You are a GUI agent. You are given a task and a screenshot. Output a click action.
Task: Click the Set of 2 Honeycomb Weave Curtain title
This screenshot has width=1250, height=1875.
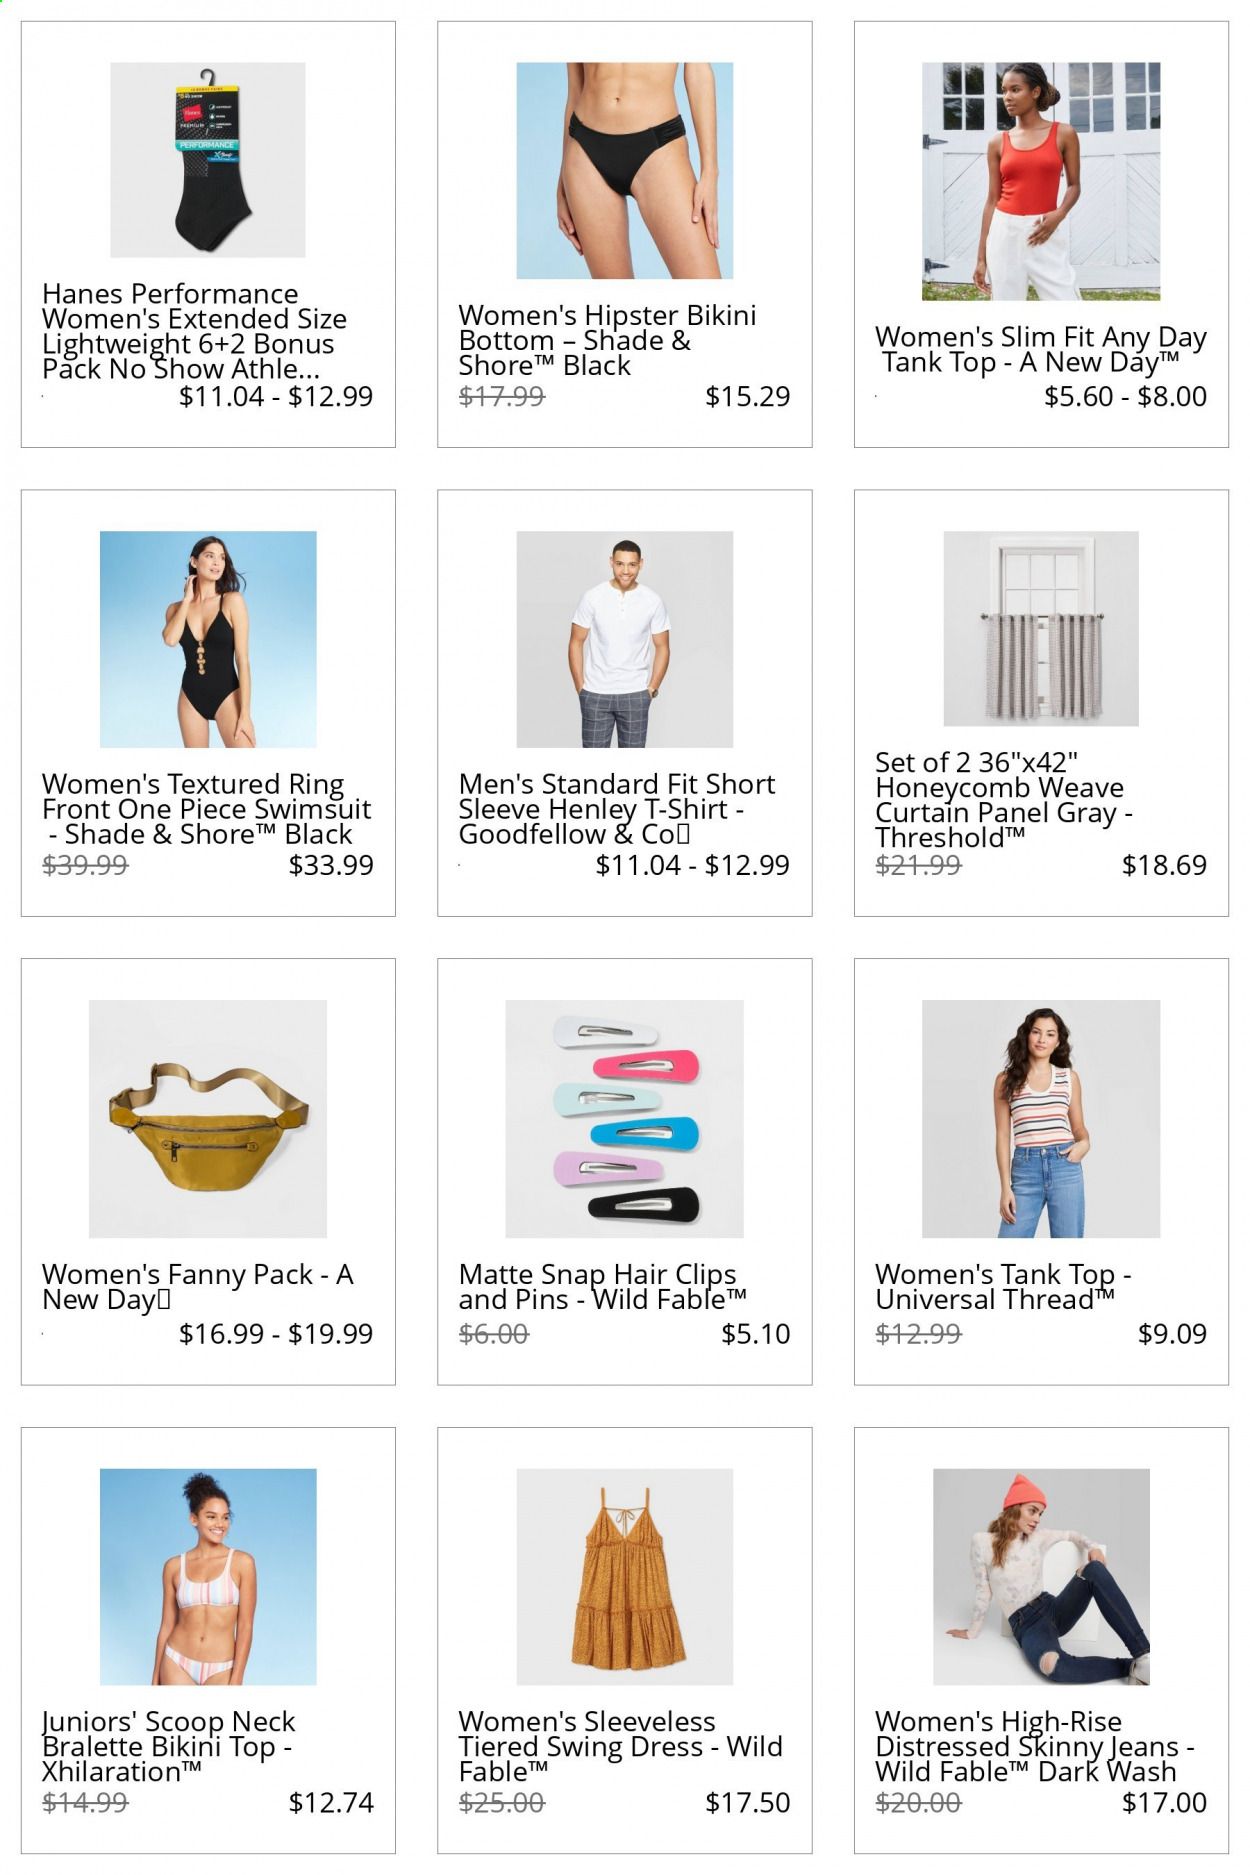click(1004, 800)
